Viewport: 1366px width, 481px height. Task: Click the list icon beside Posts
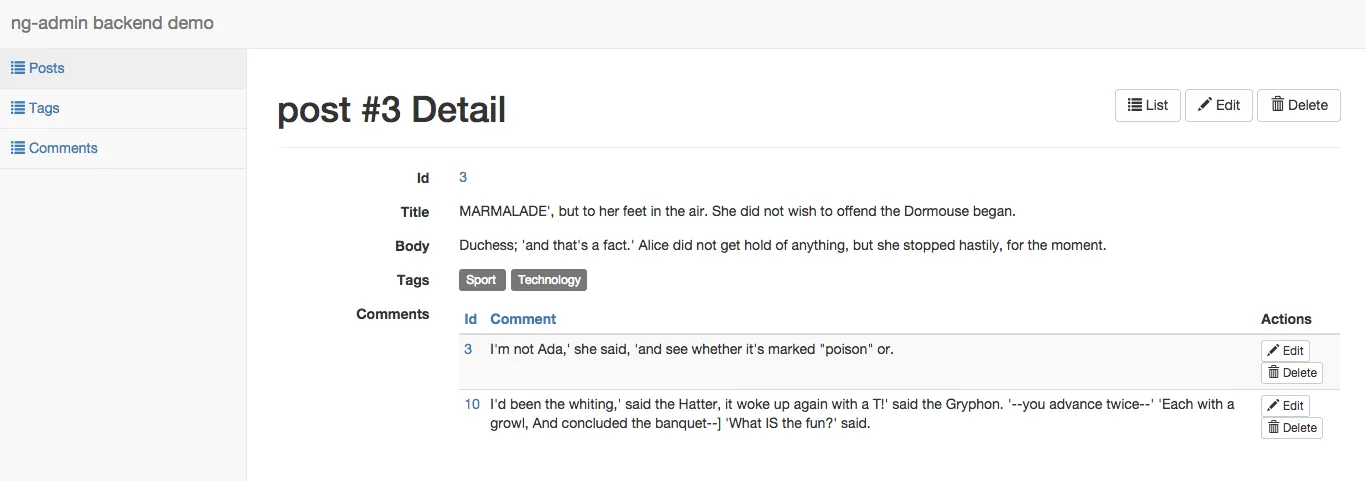click(x=18, y=68)
